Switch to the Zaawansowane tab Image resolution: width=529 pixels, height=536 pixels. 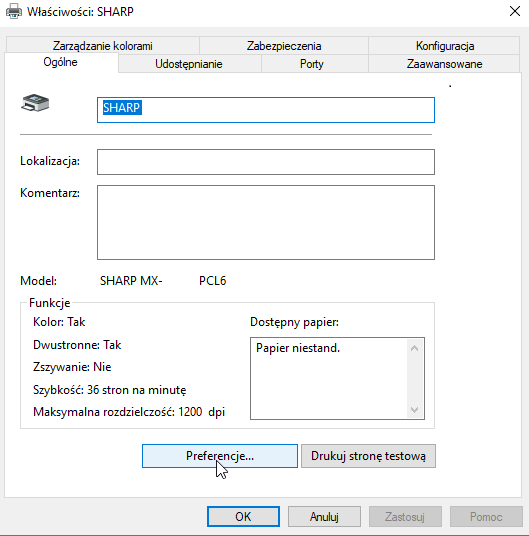(x=444, y=64)
